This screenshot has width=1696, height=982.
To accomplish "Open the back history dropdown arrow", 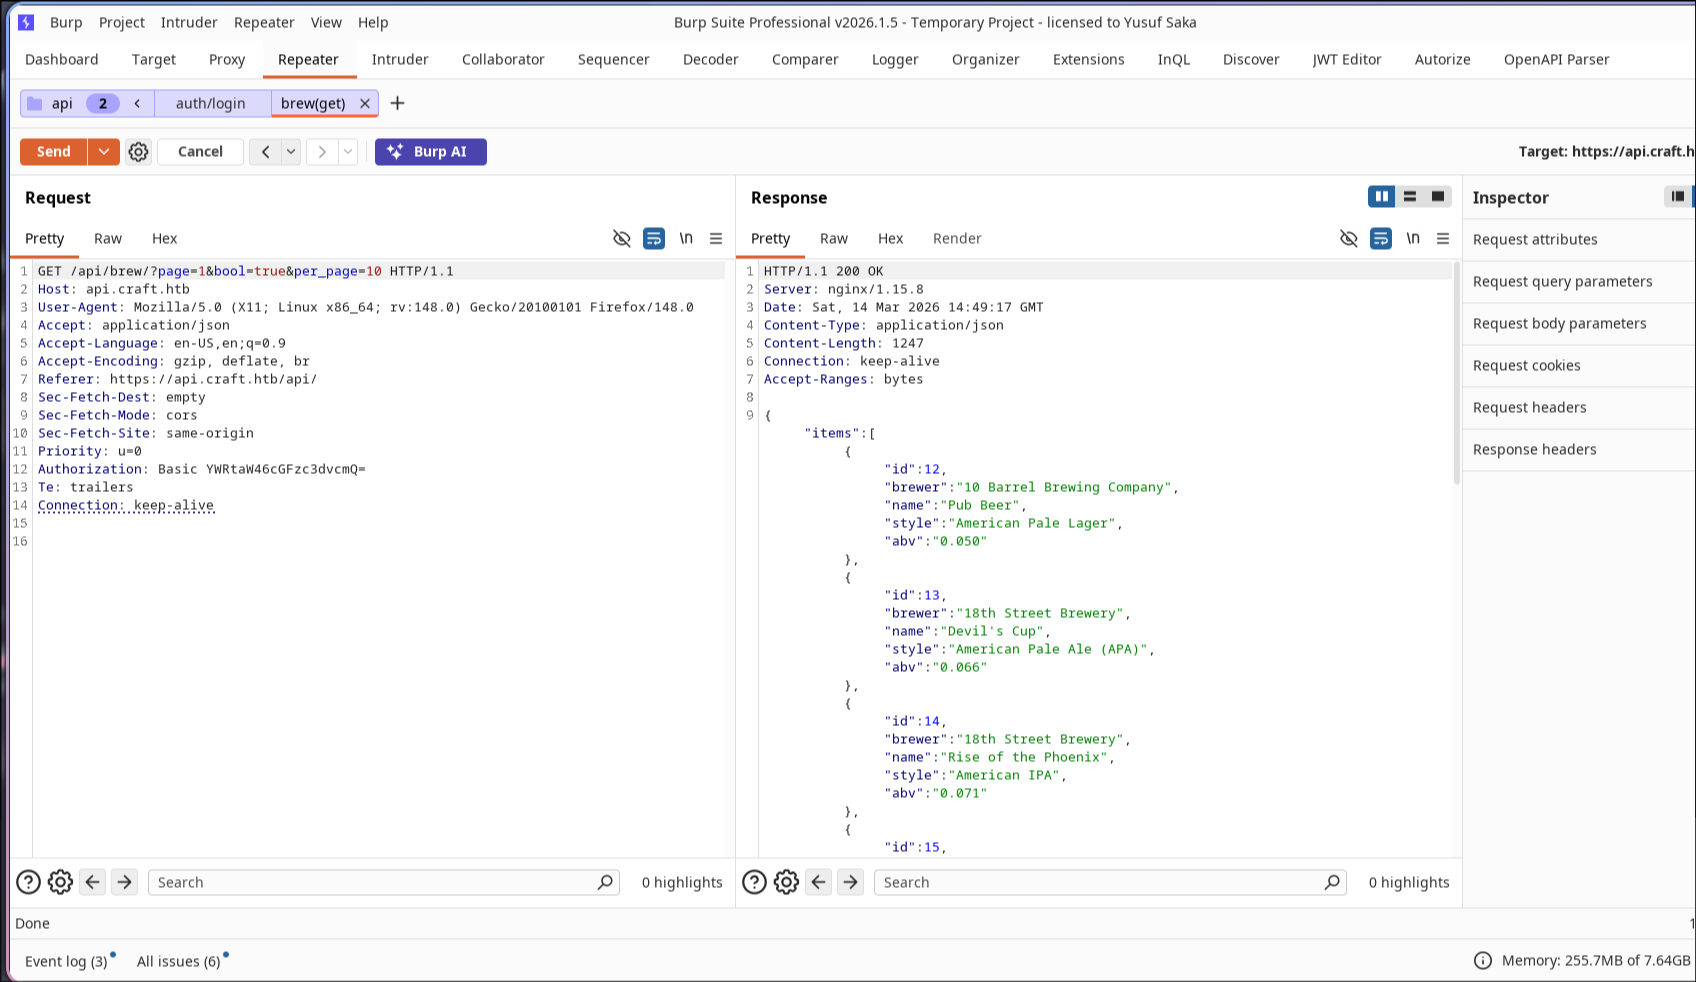I will pyautogui.click(x=291, y=152).
